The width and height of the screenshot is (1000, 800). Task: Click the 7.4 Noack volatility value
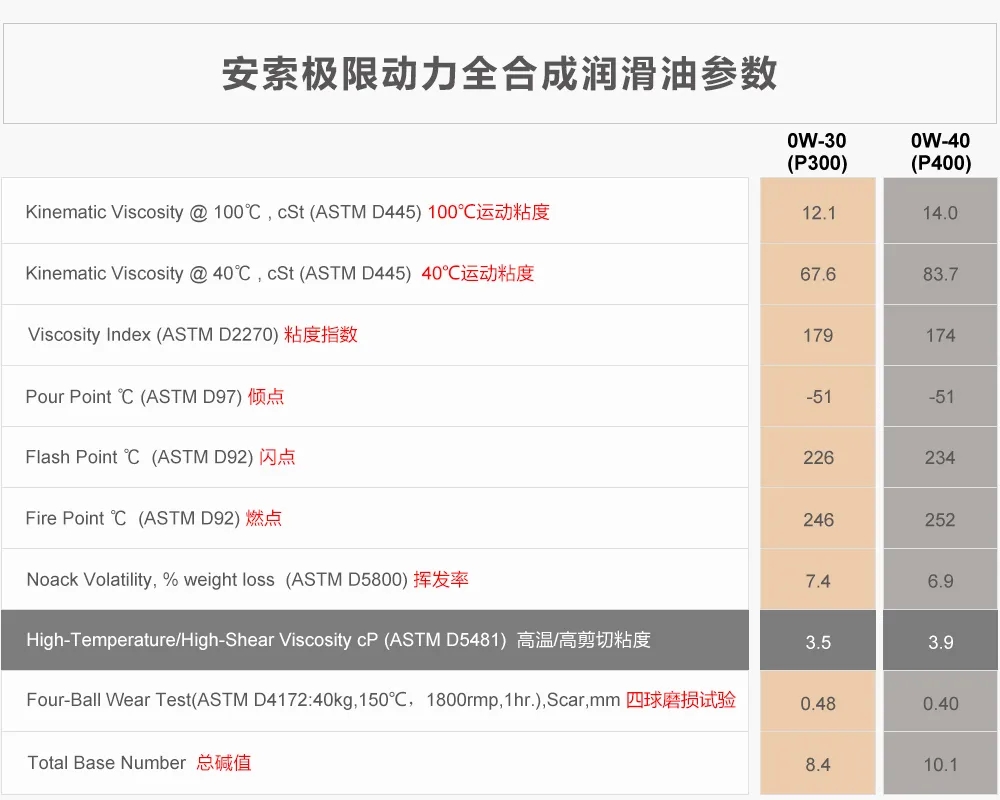tap(818, 581)
